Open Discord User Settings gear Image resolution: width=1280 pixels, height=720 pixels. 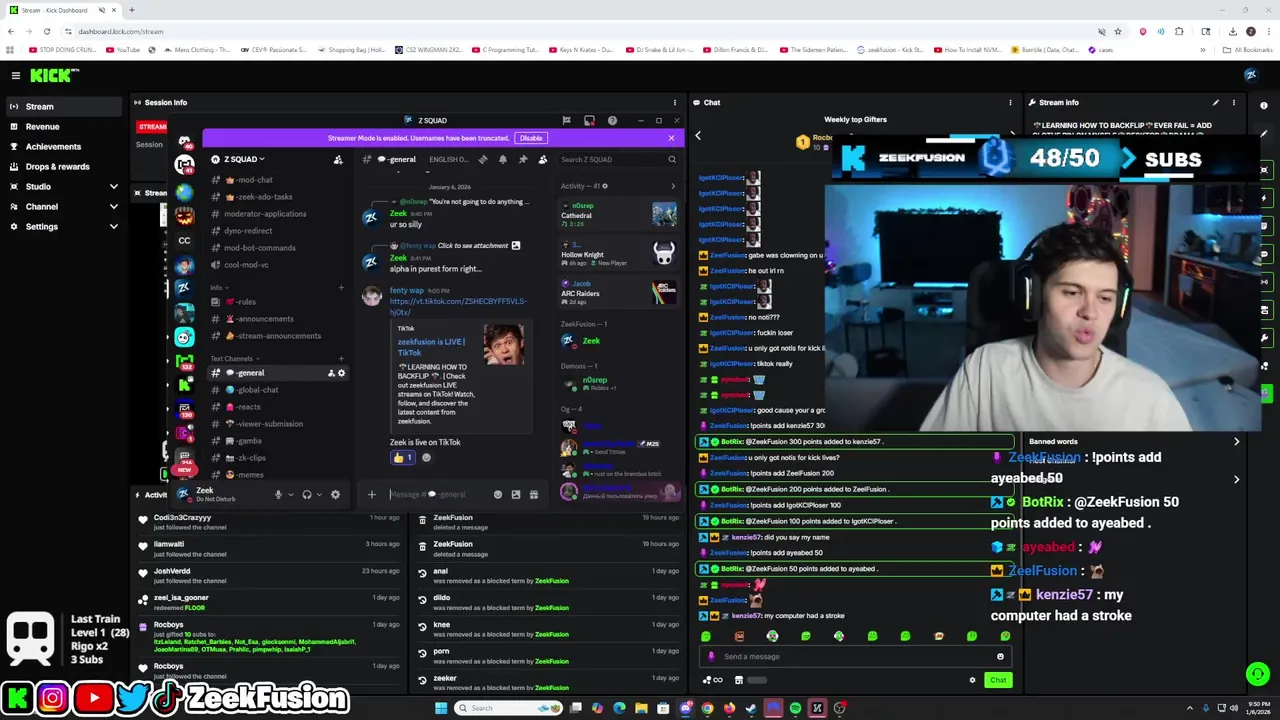pos(335,494)
